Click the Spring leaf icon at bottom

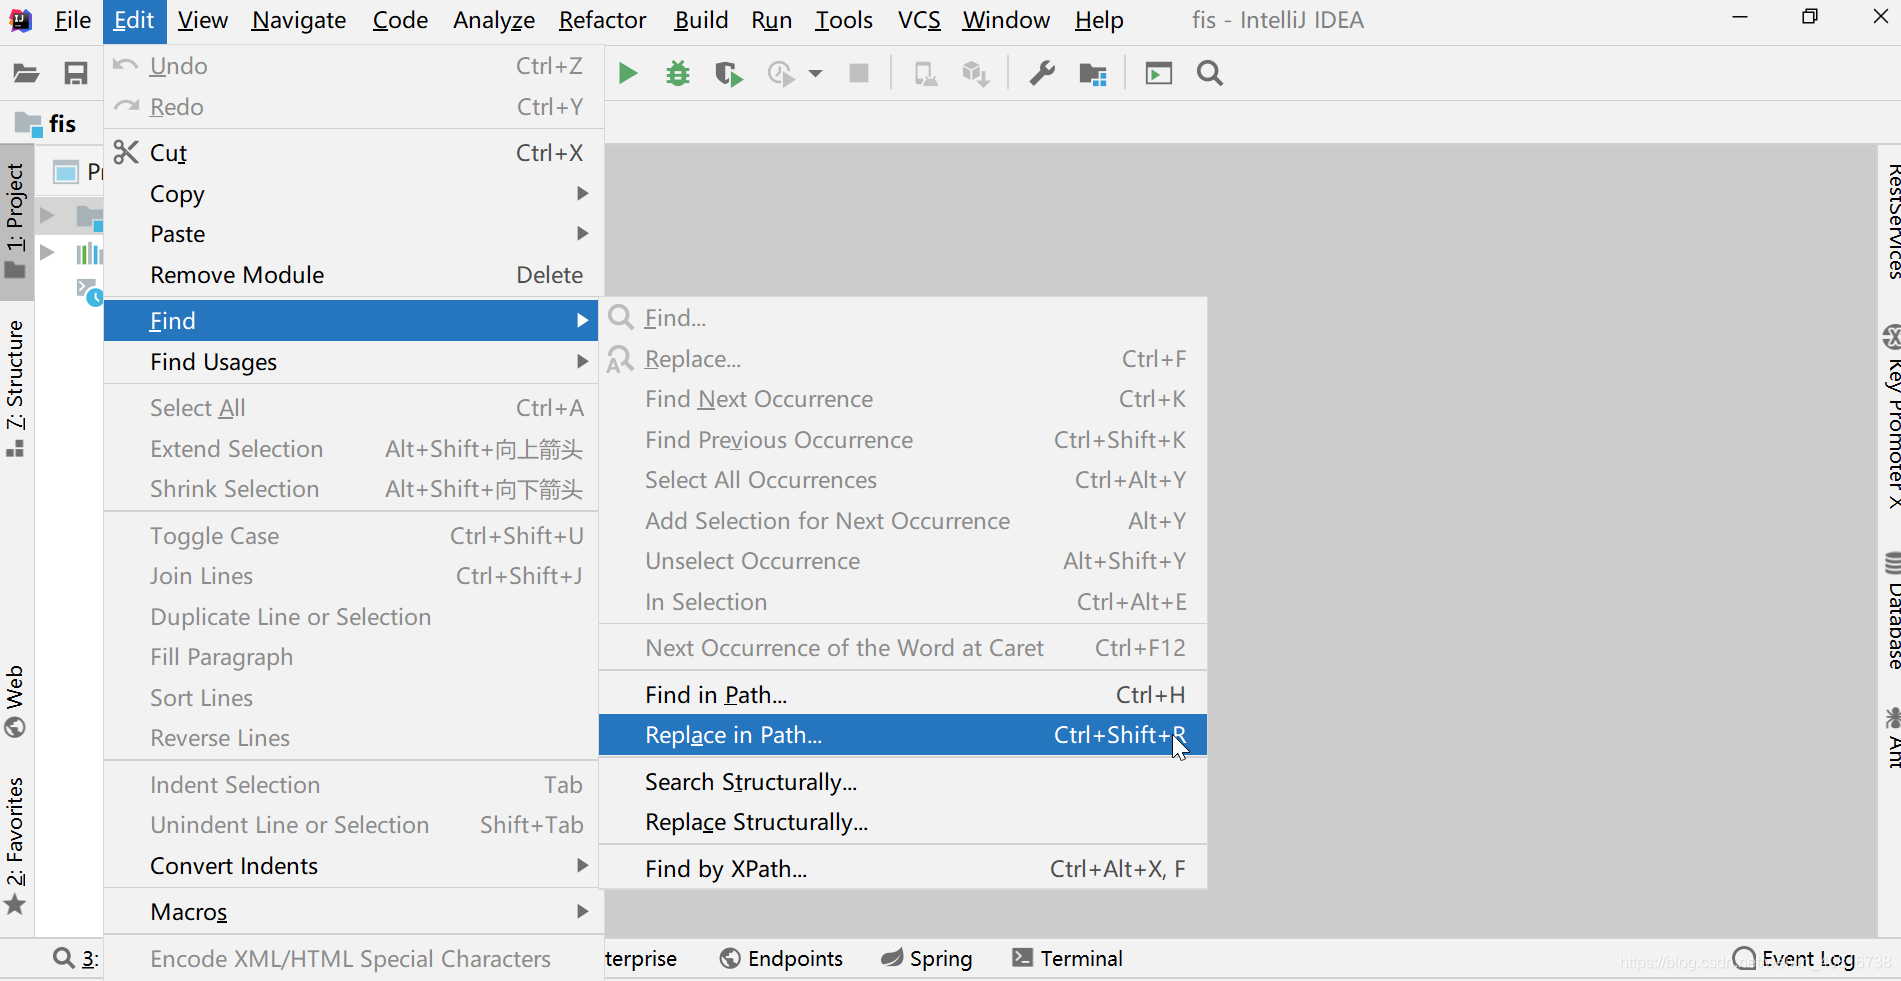coord(892,958)
